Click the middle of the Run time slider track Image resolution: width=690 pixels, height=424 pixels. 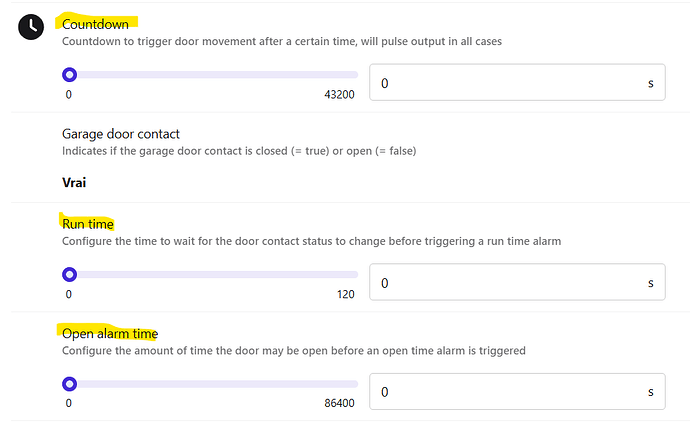click(x=213, y=274)
